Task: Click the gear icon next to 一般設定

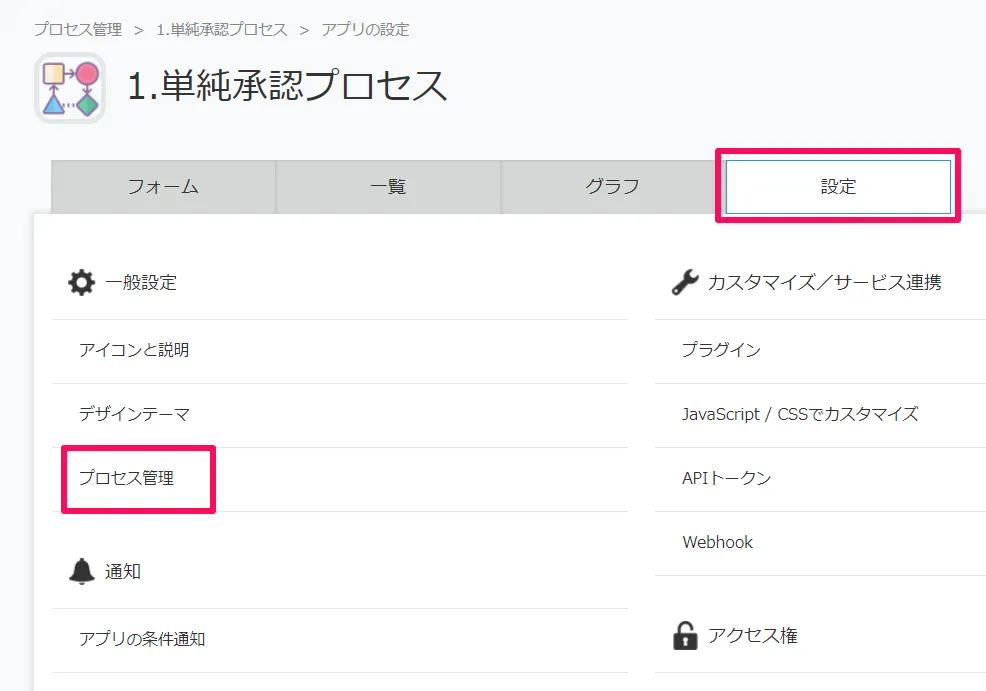Action: tap(82, 283)
